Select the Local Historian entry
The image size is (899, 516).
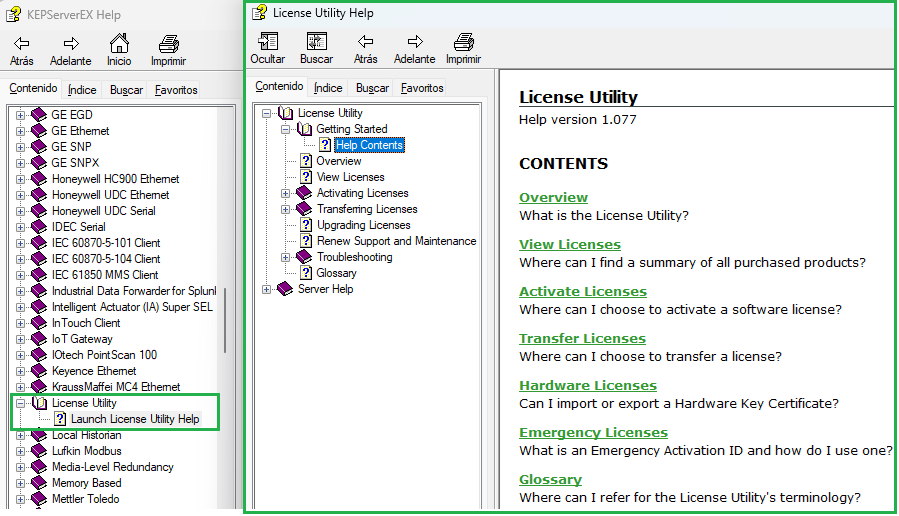click(87, 435)
